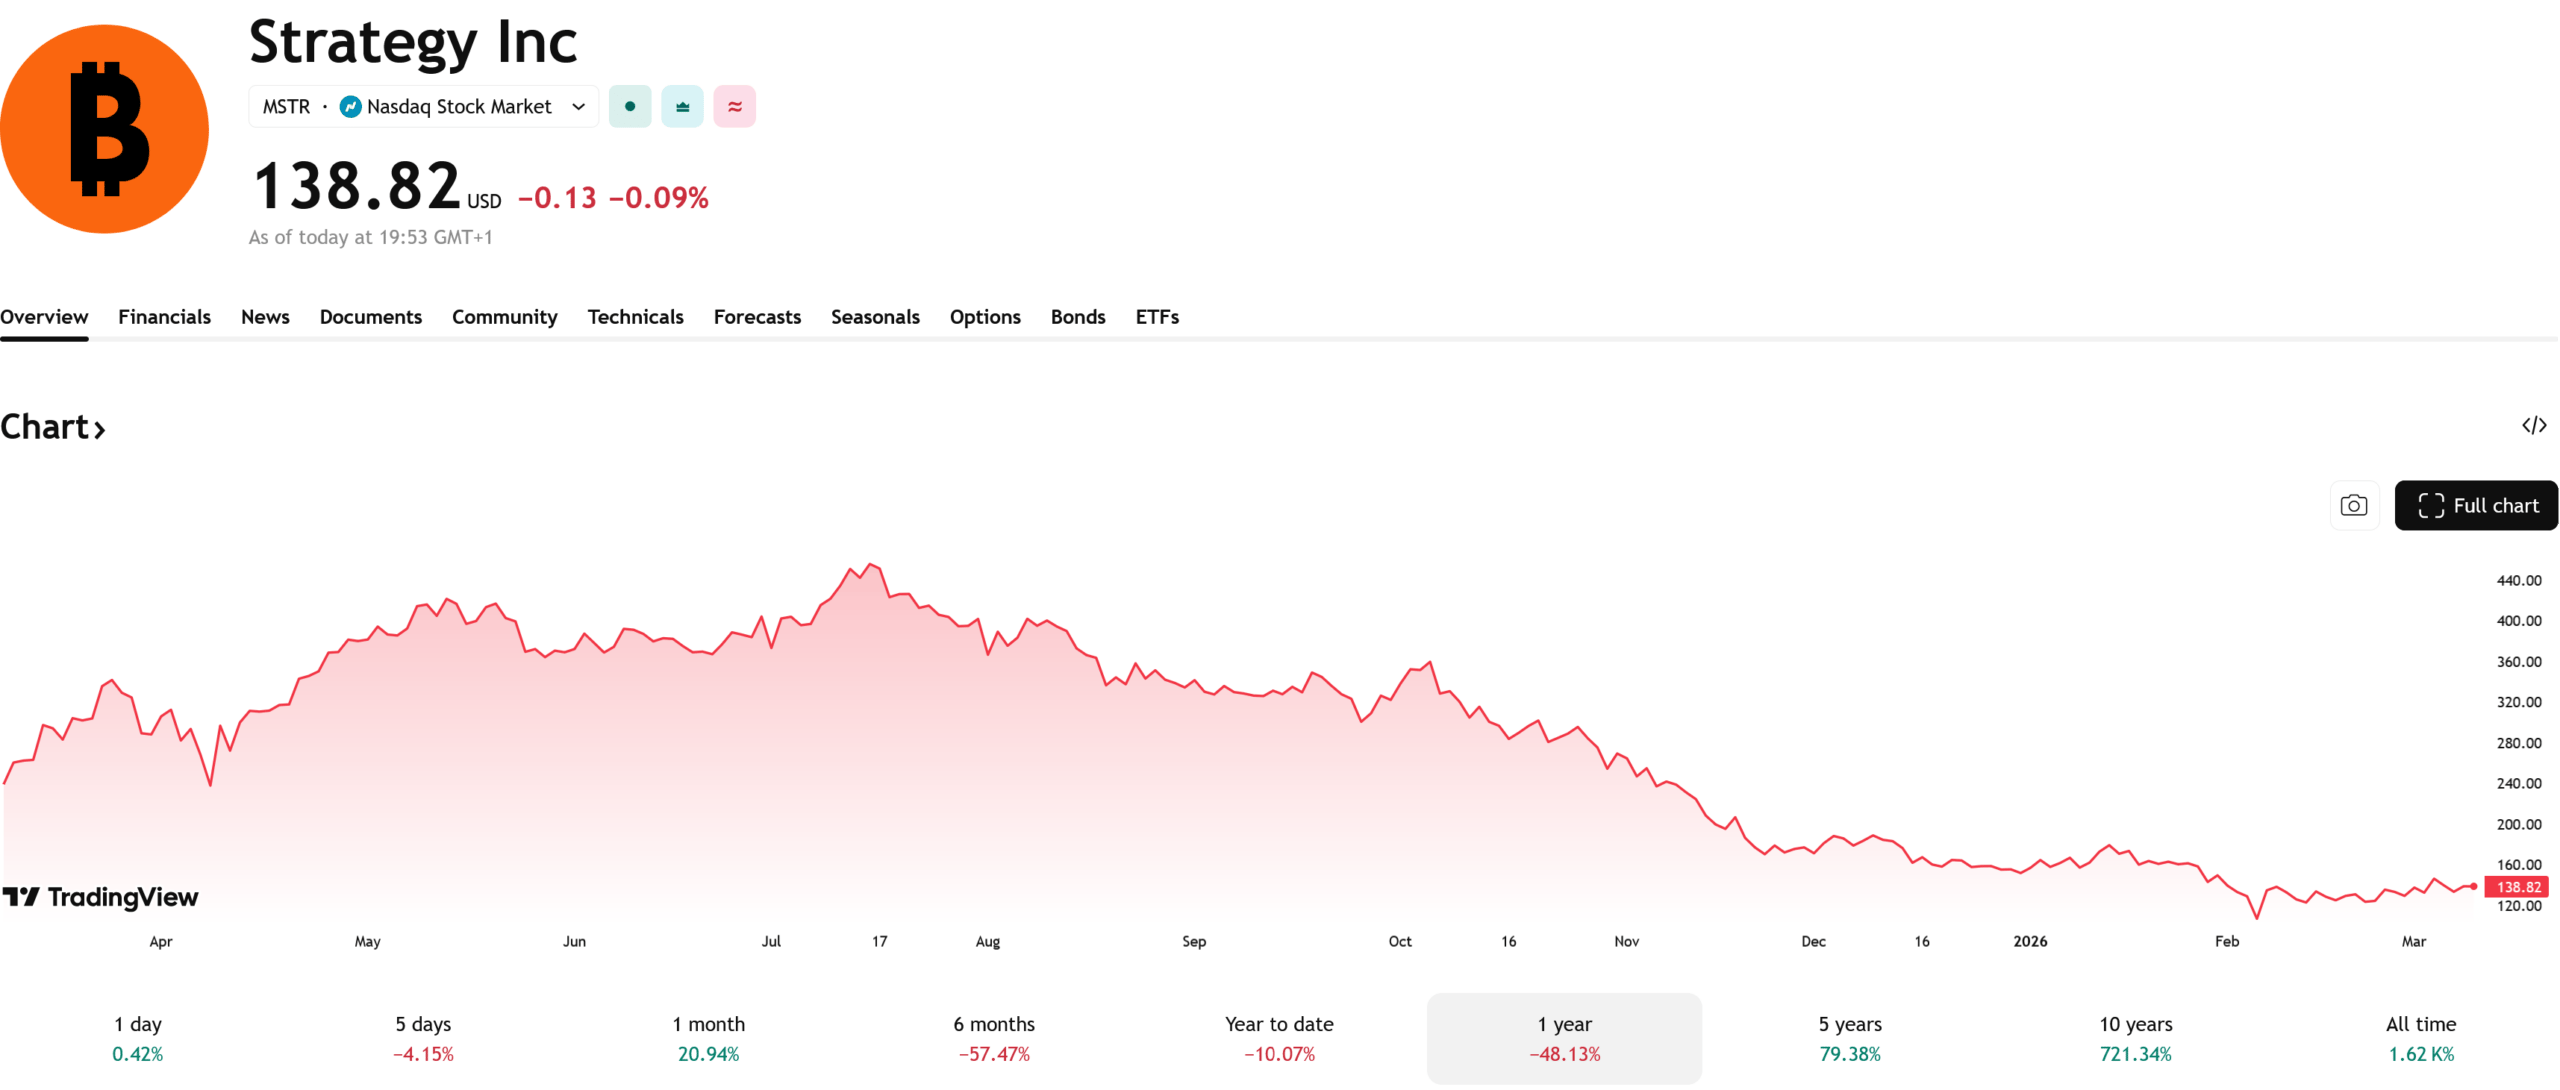Switch chart range to 5 years
This screenshot has height=1090, width=2560.
pyautogui.click(x=1850, y=1038)
